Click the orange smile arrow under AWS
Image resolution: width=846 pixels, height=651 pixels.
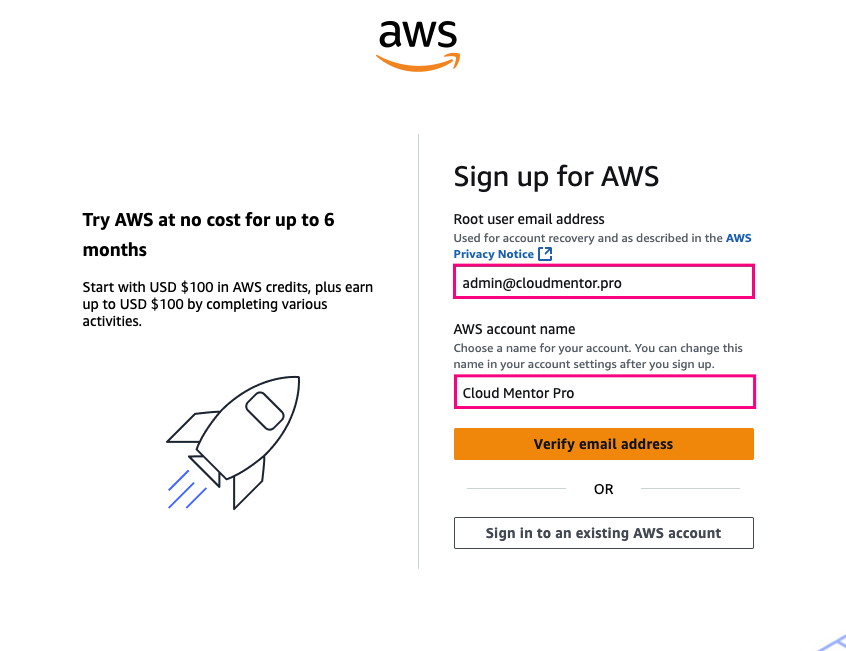pos(417,63)
